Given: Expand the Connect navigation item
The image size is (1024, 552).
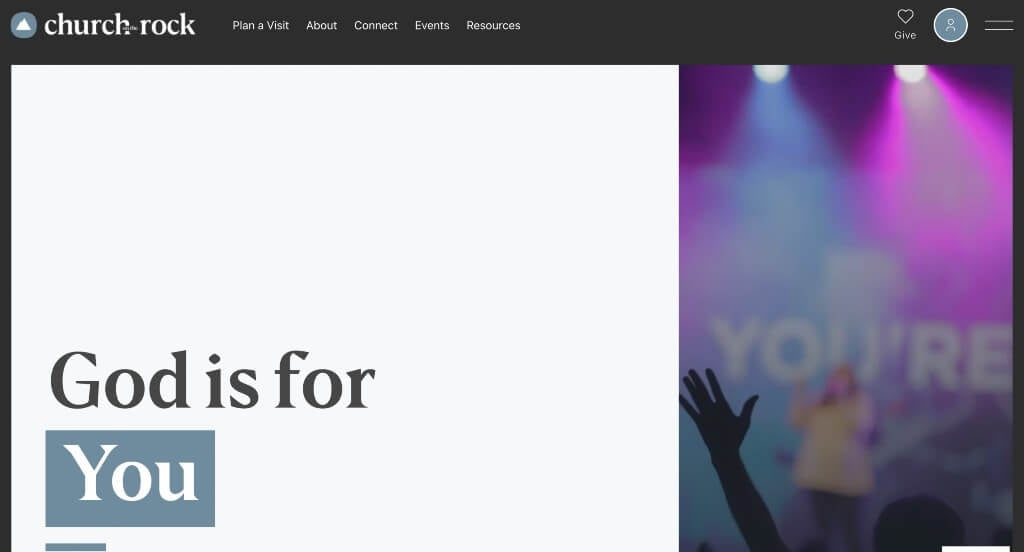Looking at the screenshot, I should coord(376,25).
